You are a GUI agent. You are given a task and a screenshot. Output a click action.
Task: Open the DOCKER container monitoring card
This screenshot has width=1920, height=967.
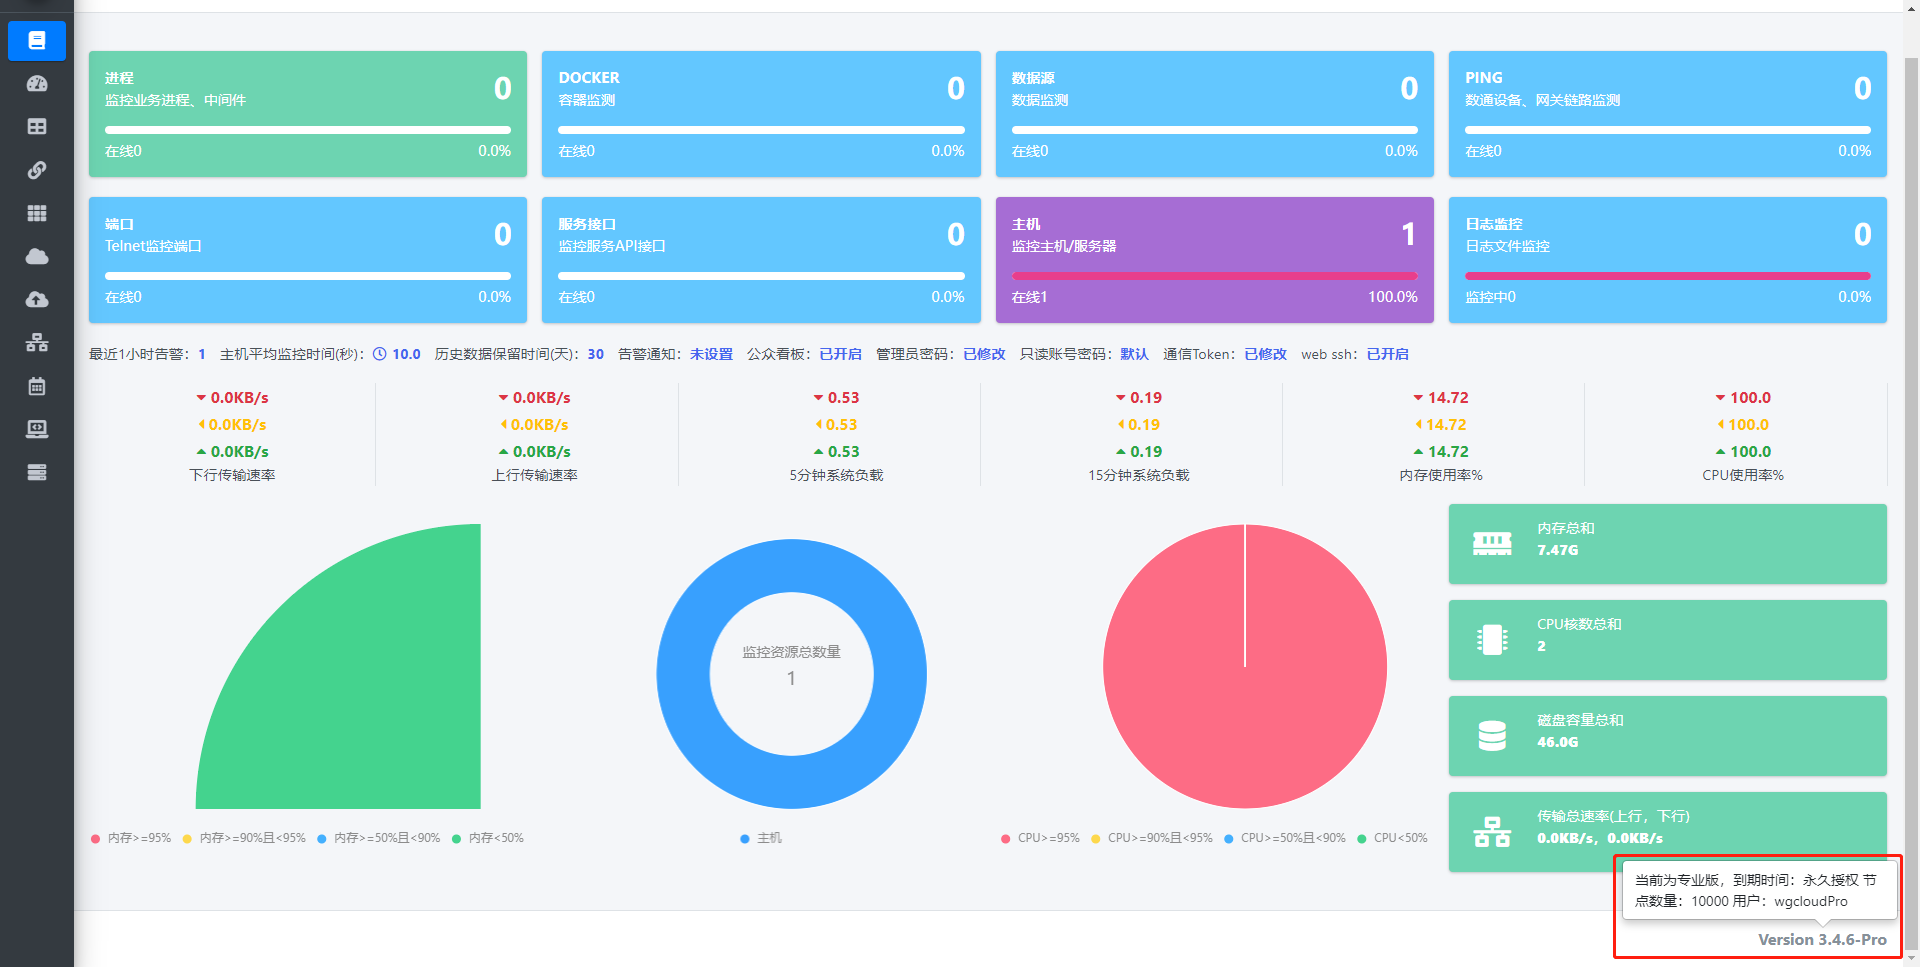coord(761,114)
